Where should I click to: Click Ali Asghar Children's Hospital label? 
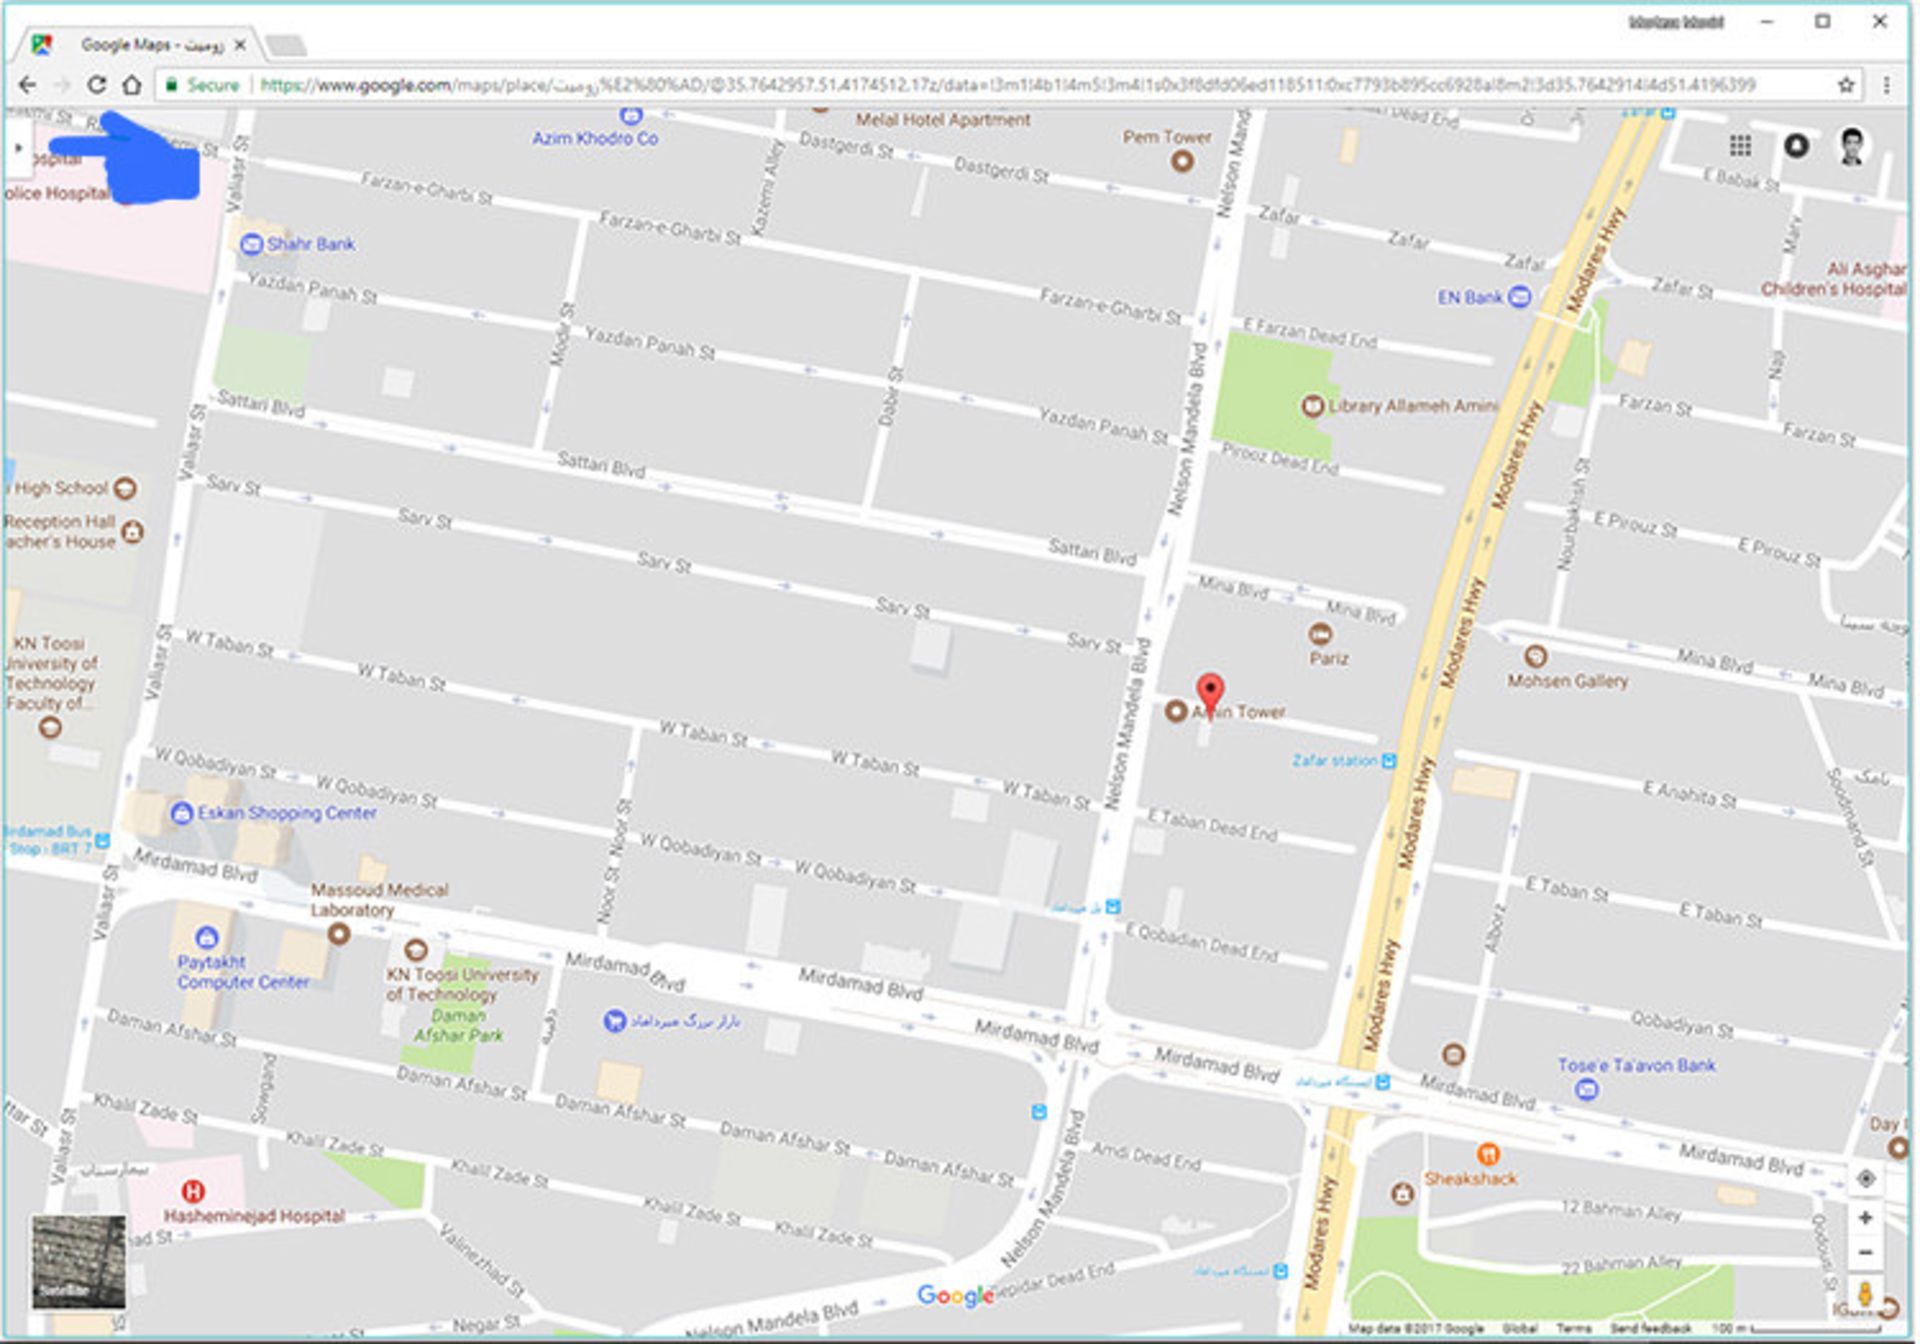[1834, 279]
